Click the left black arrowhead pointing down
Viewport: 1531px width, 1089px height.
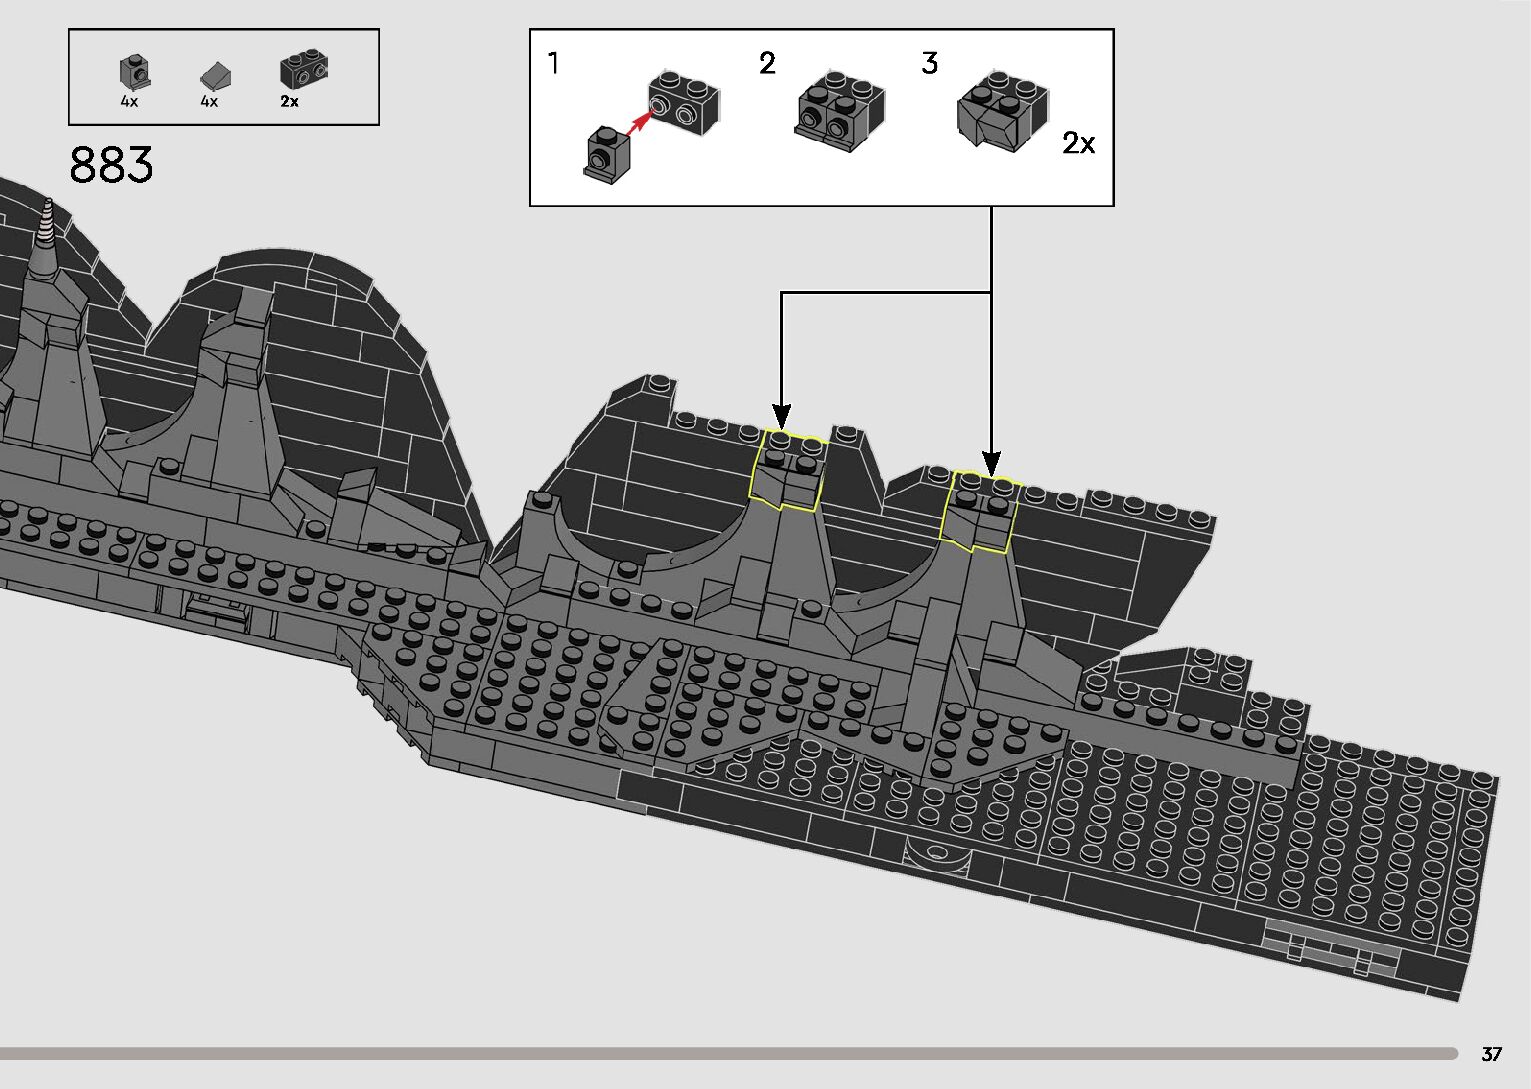pyautogui.click(x=782, y=416)
